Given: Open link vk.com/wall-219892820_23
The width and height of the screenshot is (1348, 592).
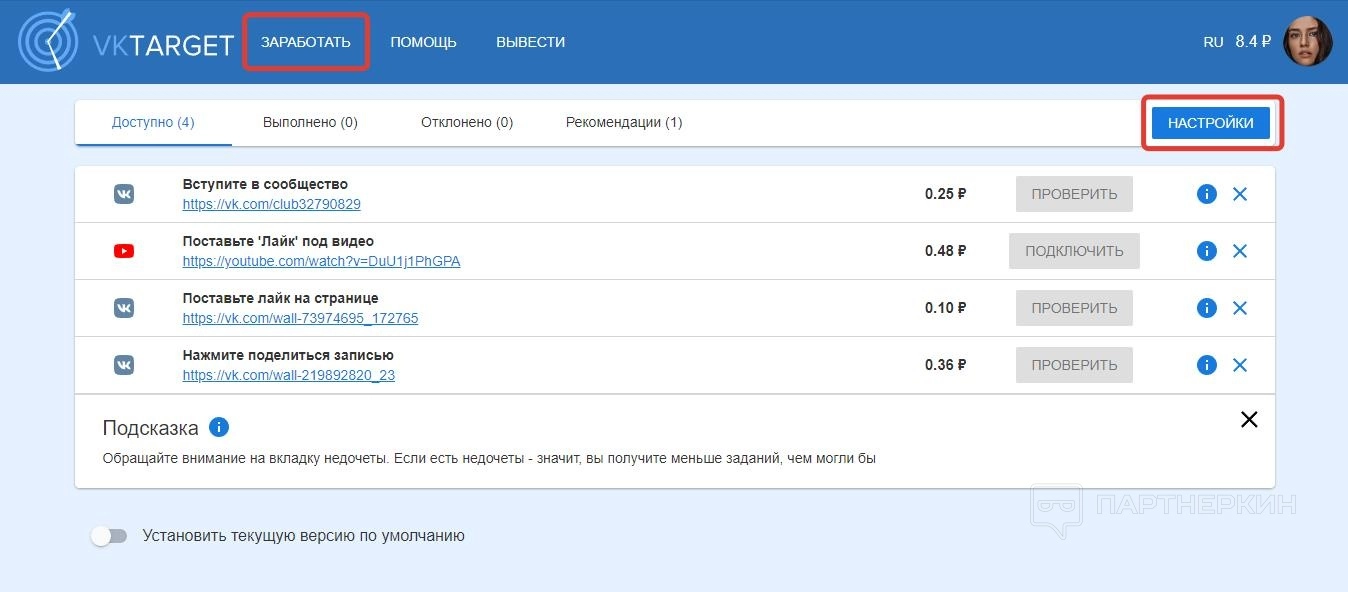Looking at the screenshot, I should 289,375.
